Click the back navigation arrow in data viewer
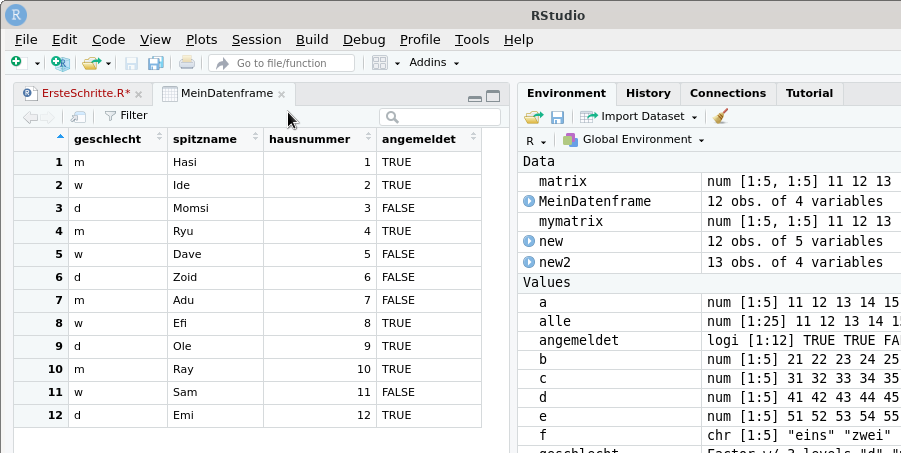Image resolution: width=901 pixels, height=453 pixels. (x=30, y=117)
